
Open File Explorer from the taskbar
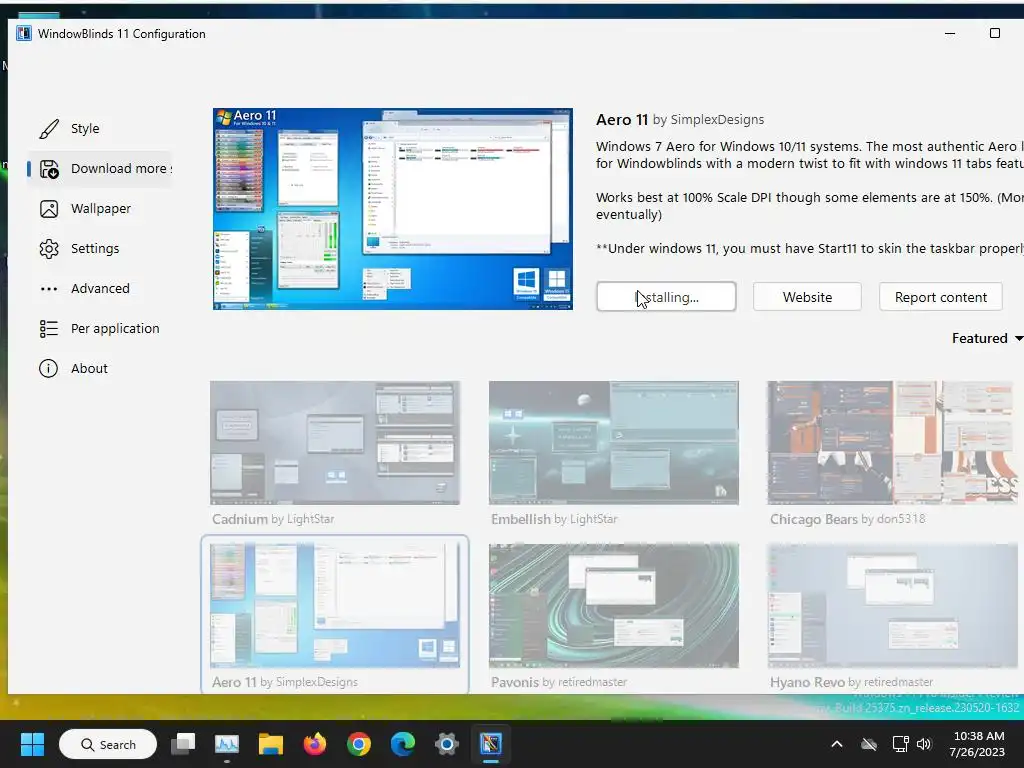click(270, 744)
